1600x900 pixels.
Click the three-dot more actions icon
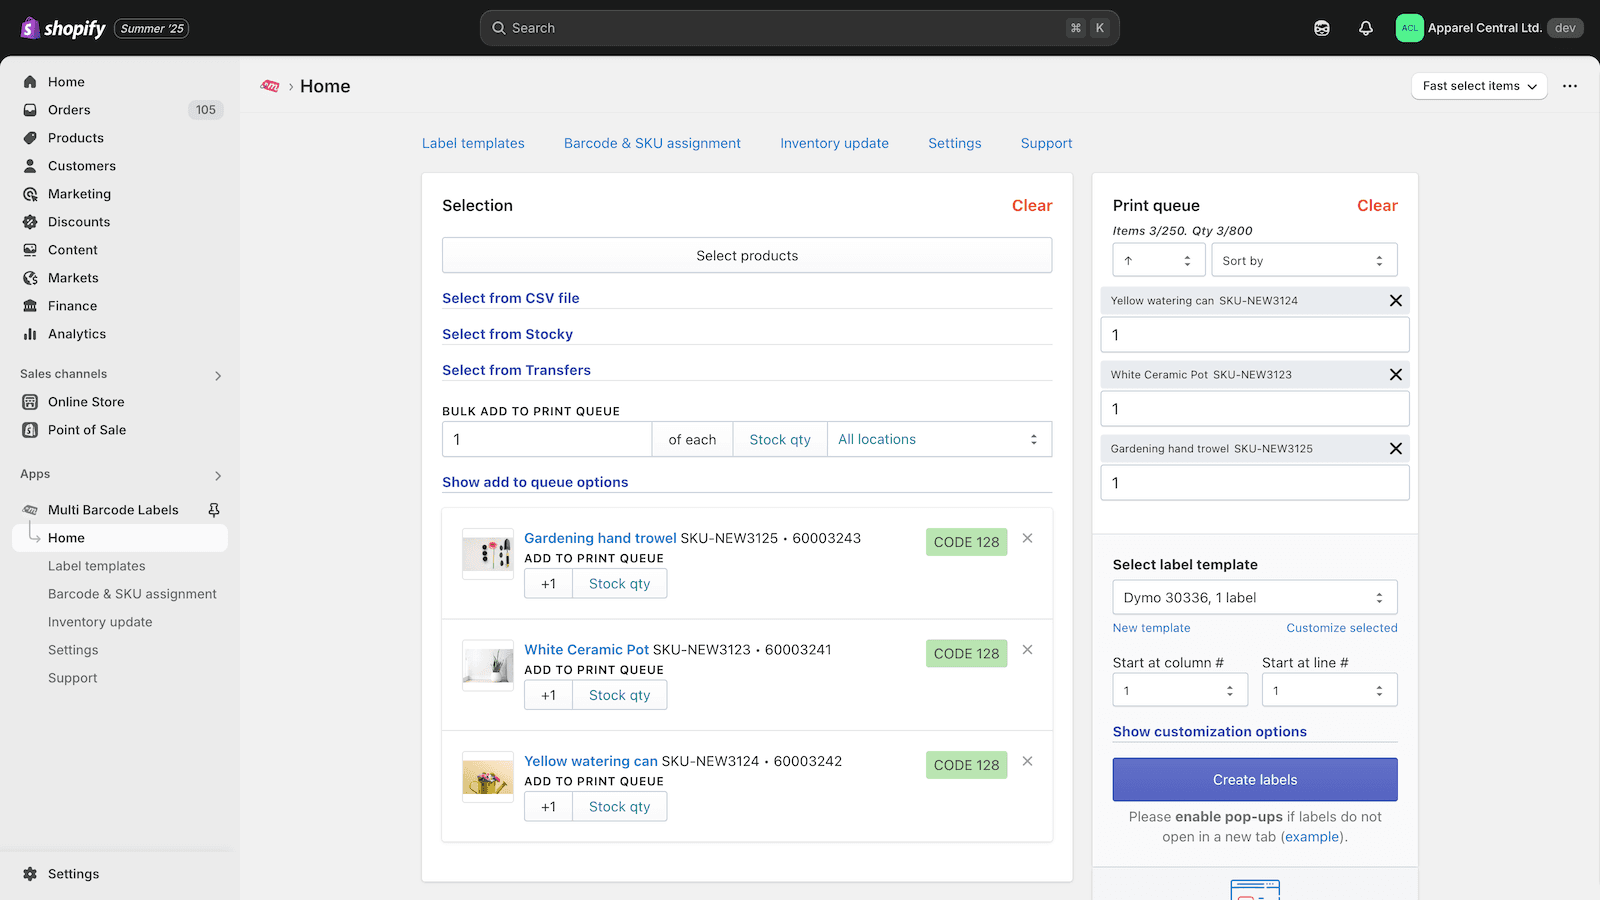[x=1569, y=86]
